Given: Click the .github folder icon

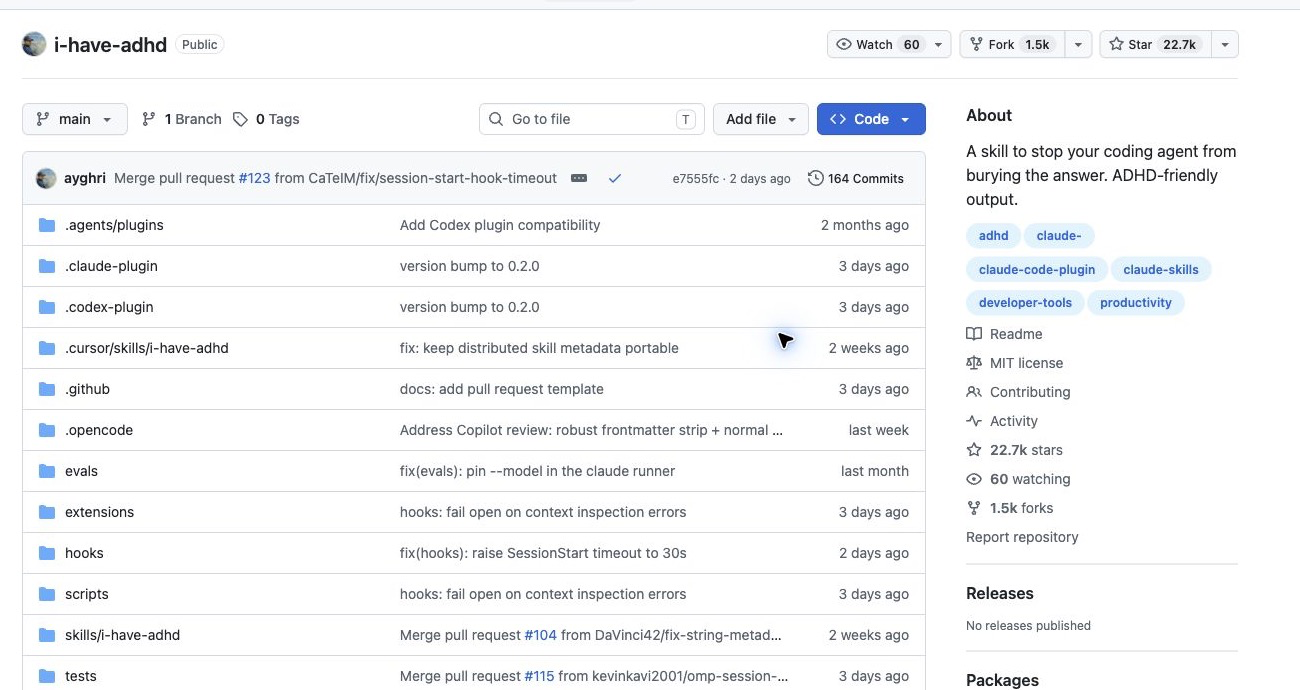Looking at the screenshot, I should click(x=47, y=389).
